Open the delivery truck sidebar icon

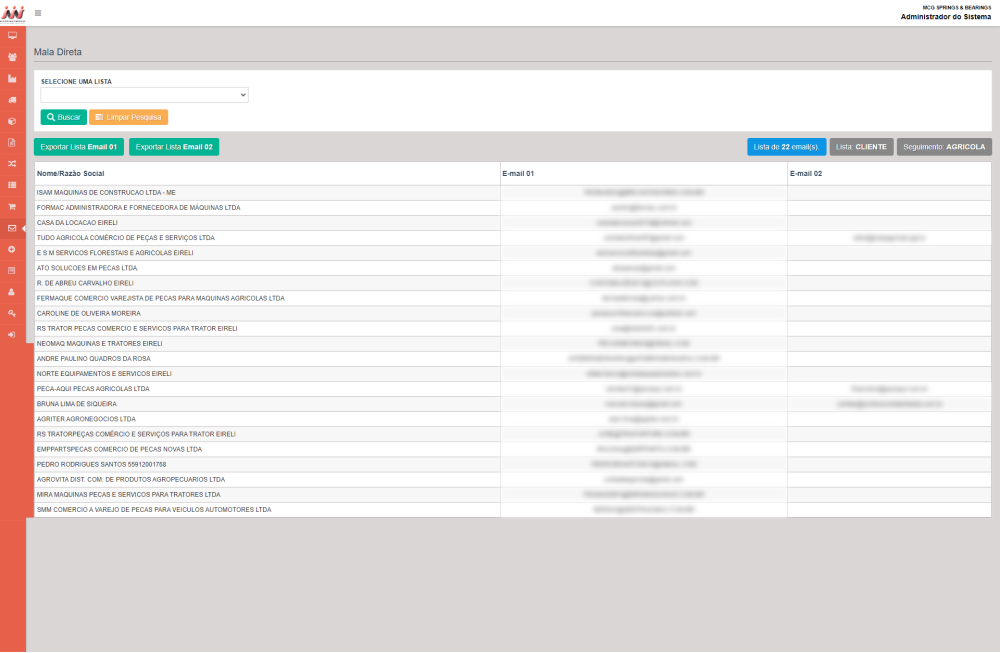12,100
